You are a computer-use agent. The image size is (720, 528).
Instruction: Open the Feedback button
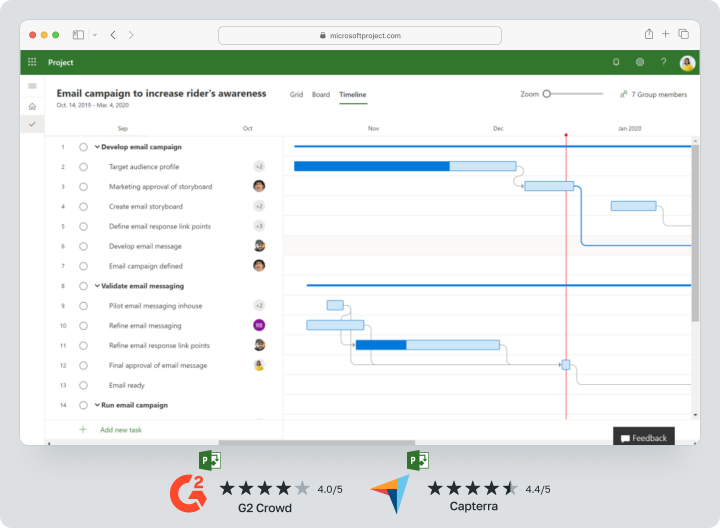pos(644,437)
